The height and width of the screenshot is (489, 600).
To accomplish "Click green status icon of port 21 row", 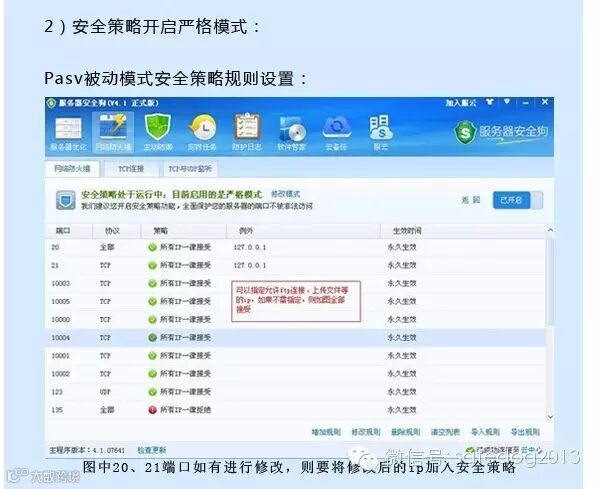I will tap(152, 265).
